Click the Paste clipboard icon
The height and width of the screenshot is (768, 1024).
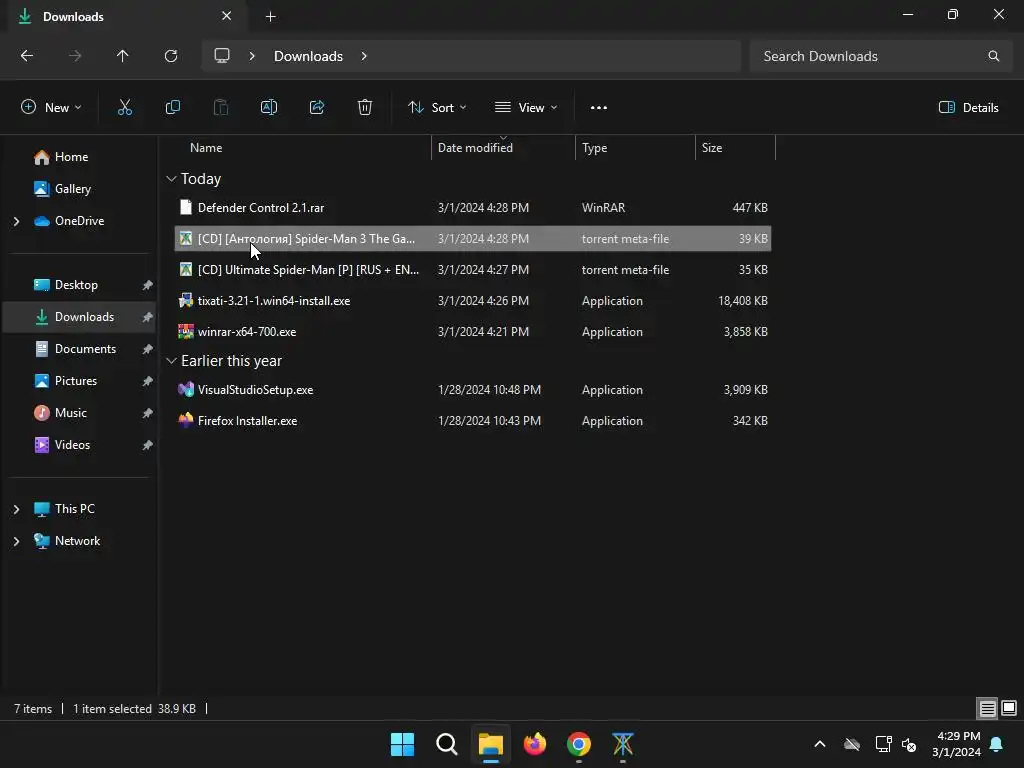(x=221, y=108)
